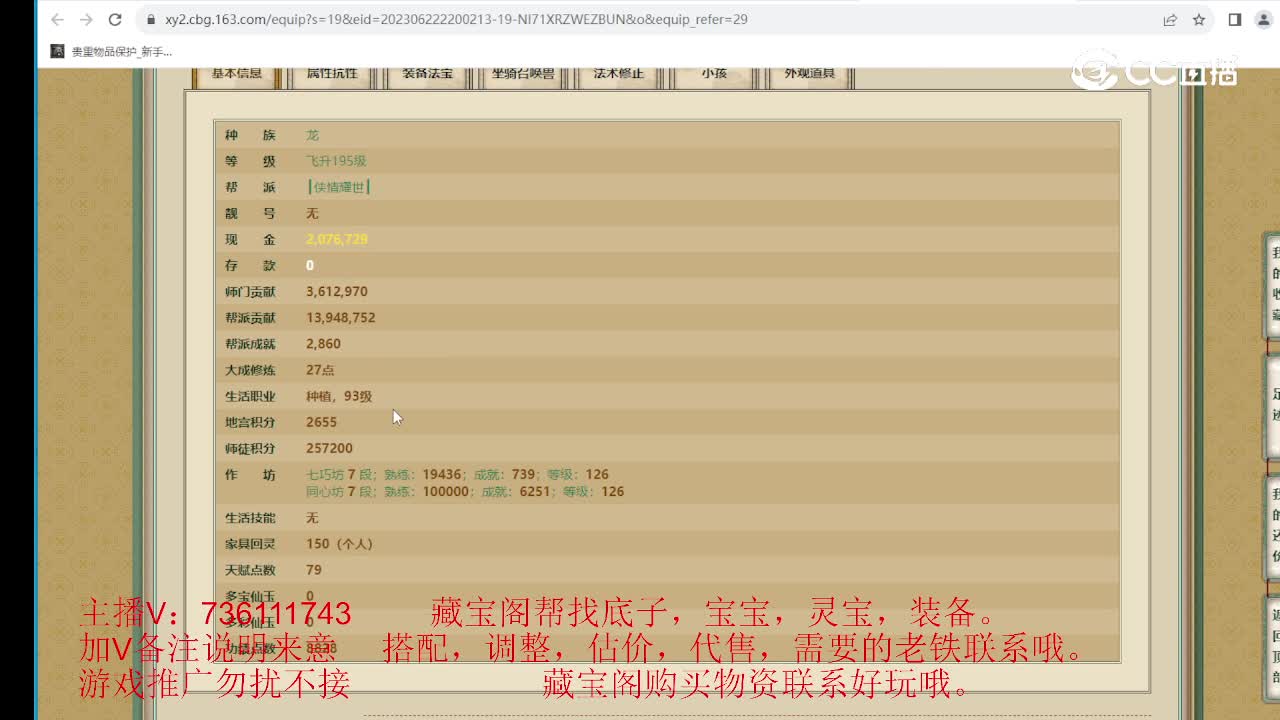This screenshot has width=1280, height=720.
Task: Switch to the 基本信息 tab
Action: point(237,76)
